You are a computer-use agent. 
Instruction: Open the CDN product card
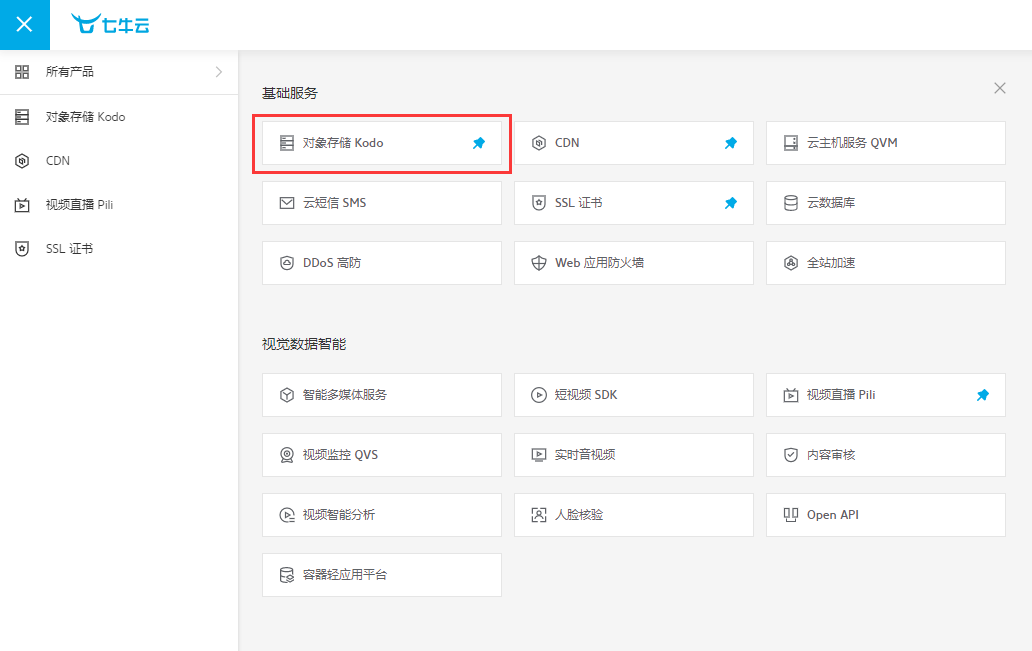634,143
